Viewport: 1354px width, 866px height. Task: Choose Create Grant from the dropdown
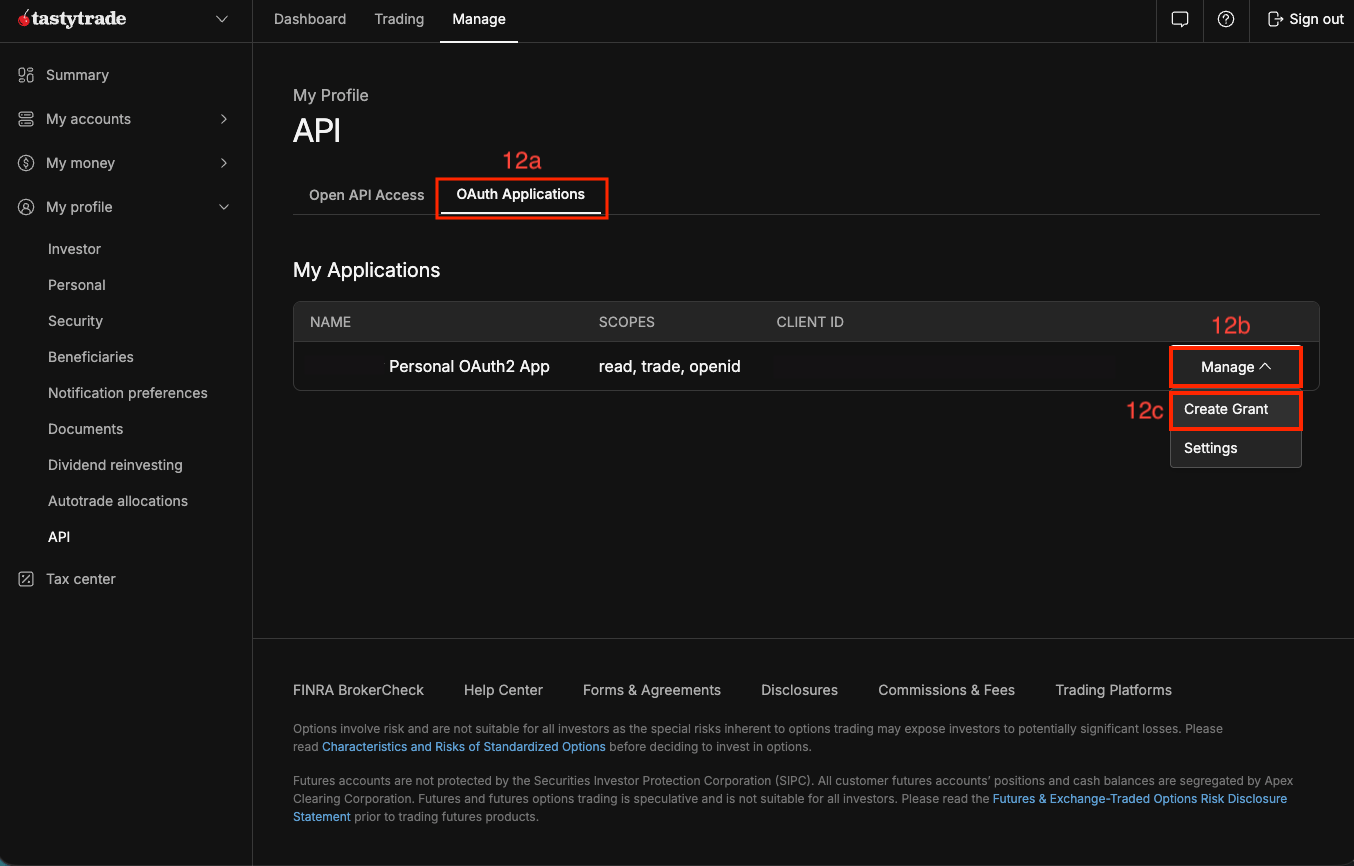(x=1236, y=409)
